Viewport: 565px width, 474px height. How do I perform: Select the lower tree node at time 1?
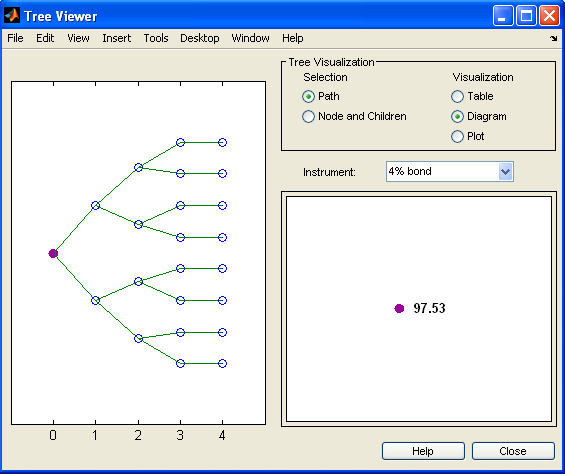tap(95, 300)
